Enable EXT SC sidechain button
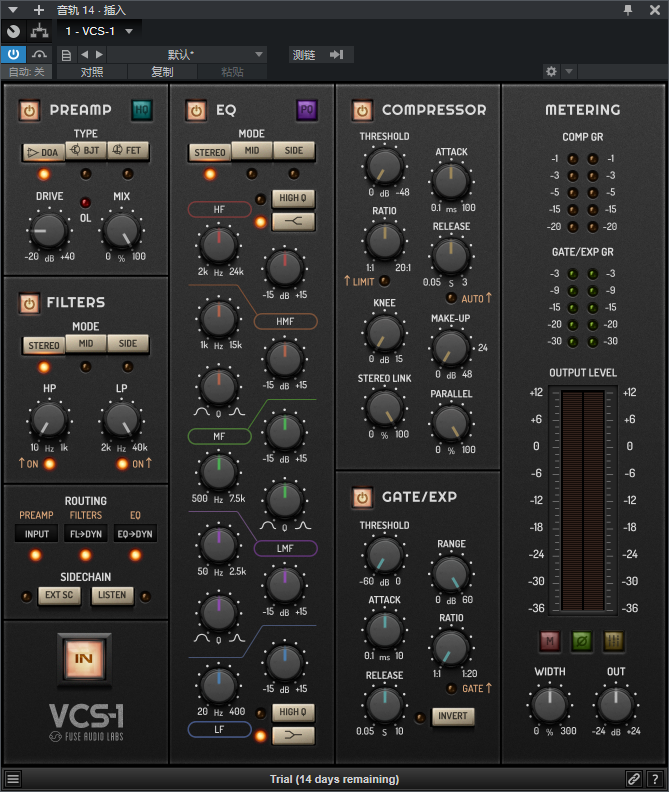This screenshot has width=669, height=792. click(59, 596)
